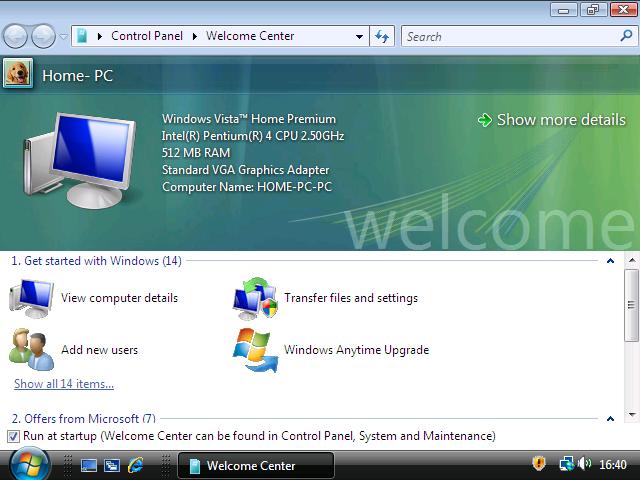Click the network connection tray icon

coord(567,464)
